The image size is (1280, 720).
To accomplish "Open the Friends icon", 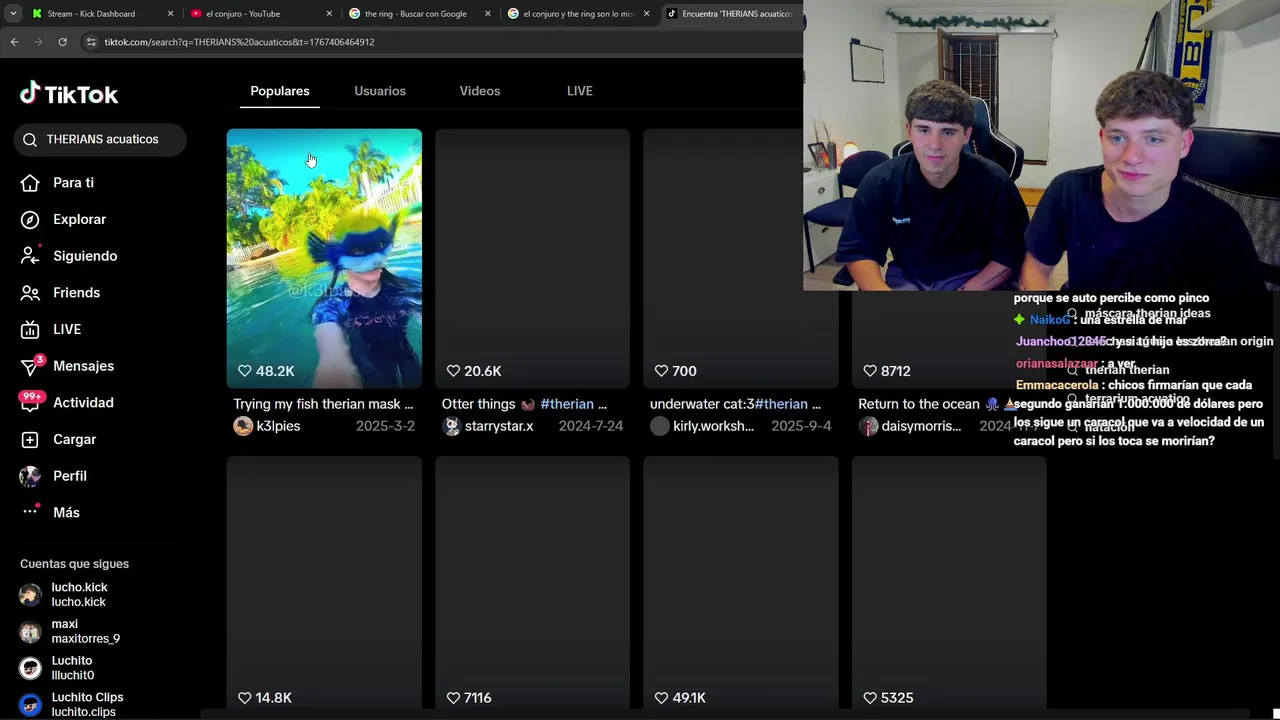I will 30,293.
